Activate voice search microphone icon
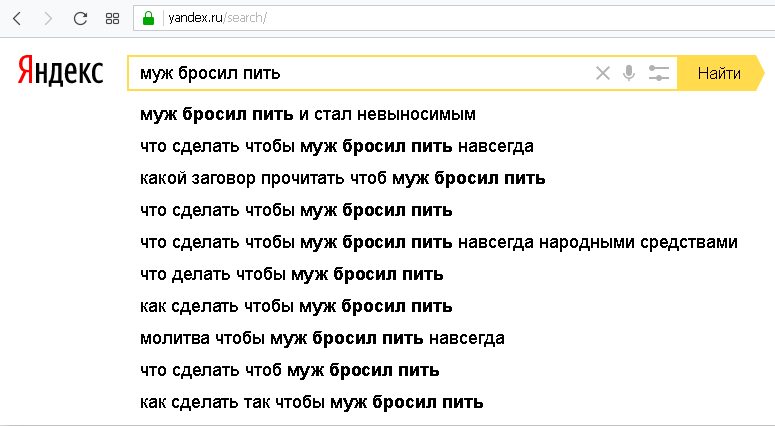775x426 pixels. pyautogui.click(x=629, y=73)
